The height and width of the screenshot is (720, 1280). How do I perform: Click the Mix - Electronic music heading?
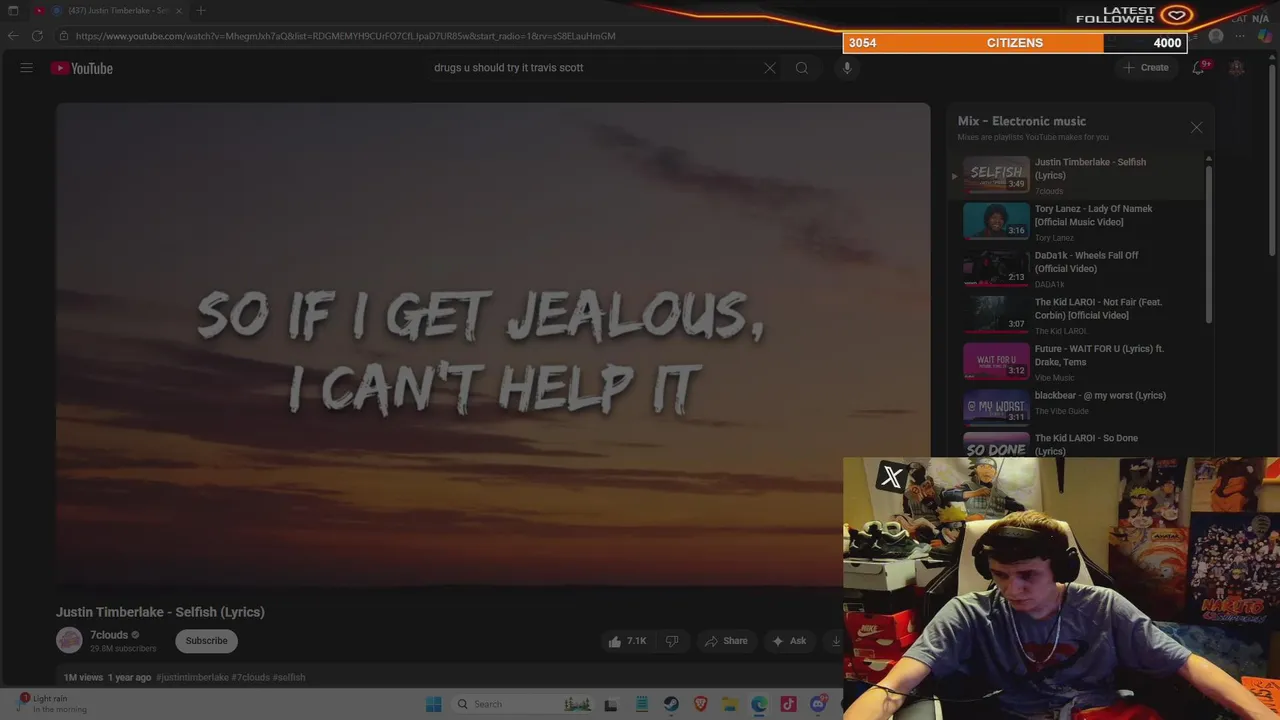1021,121
